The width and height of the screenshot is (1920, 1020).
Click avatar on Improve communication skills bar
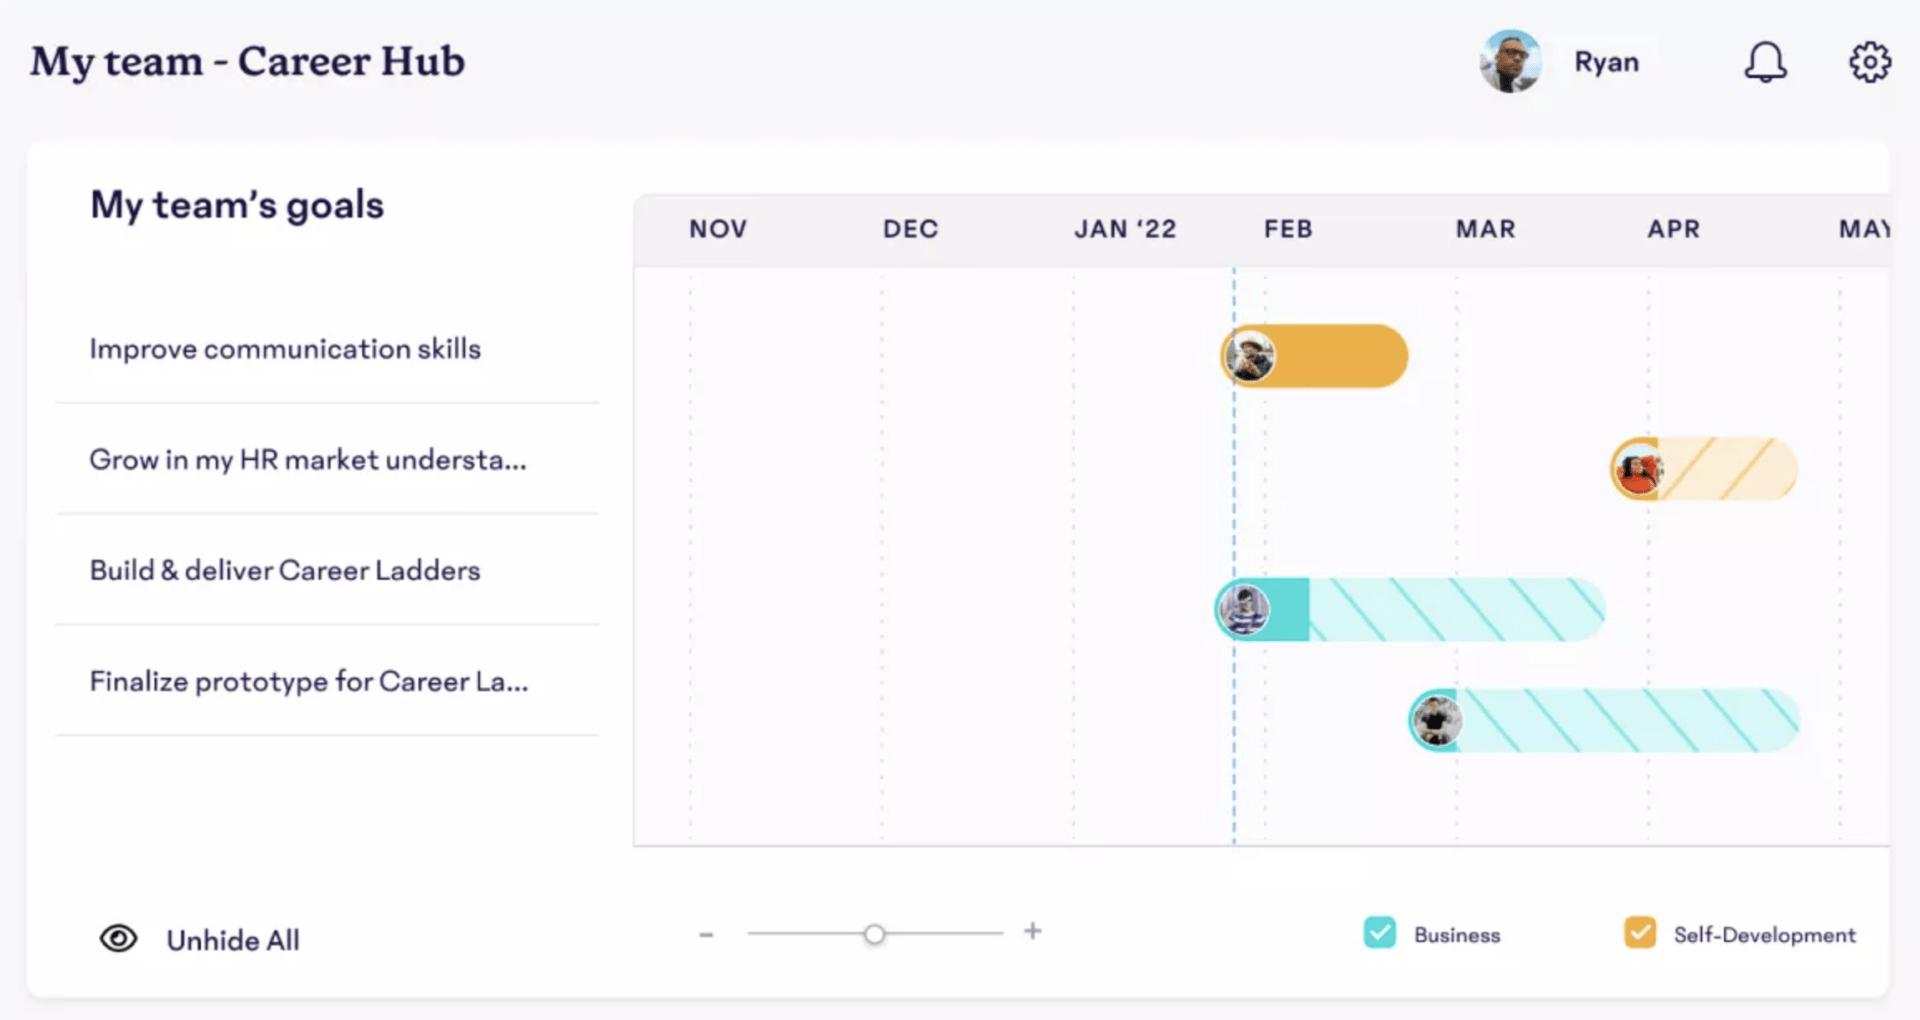coord(1250,357)
